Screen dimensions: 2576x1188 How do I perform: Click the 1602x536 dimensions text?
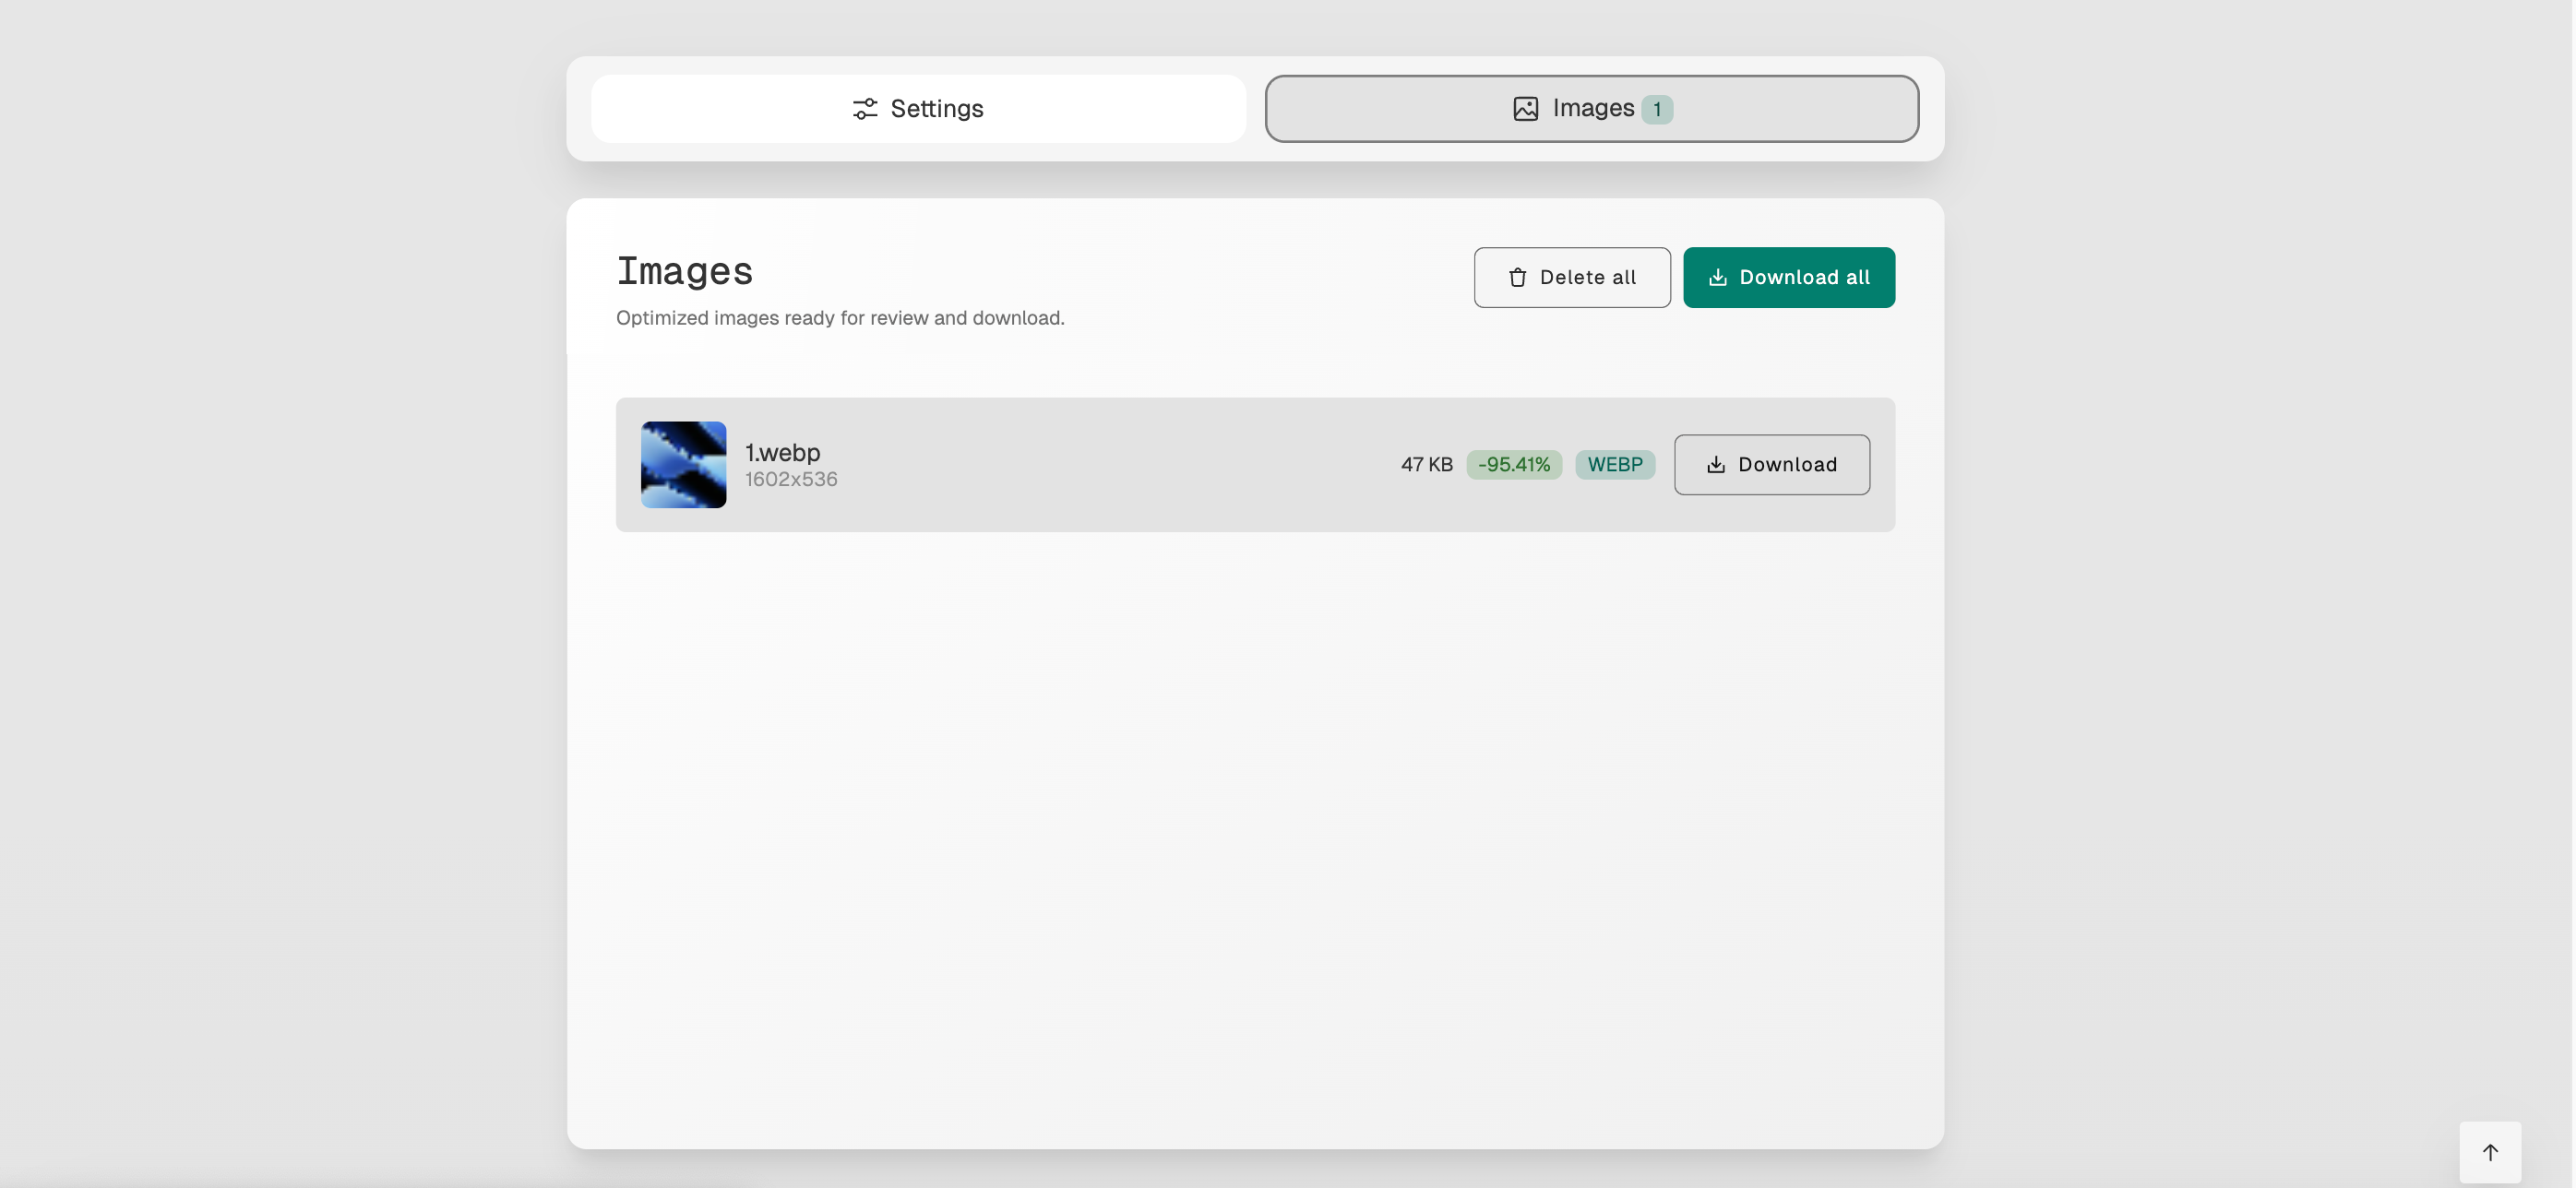click(x=791, y=480)
